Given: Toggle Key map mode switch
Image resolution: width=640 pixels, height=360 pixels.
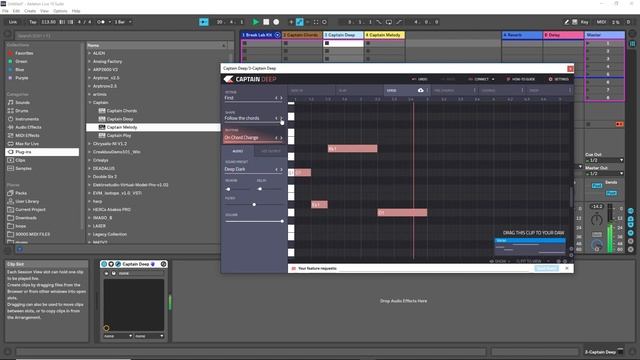Looking at the screenshot, I should click(x=584, y=22).
